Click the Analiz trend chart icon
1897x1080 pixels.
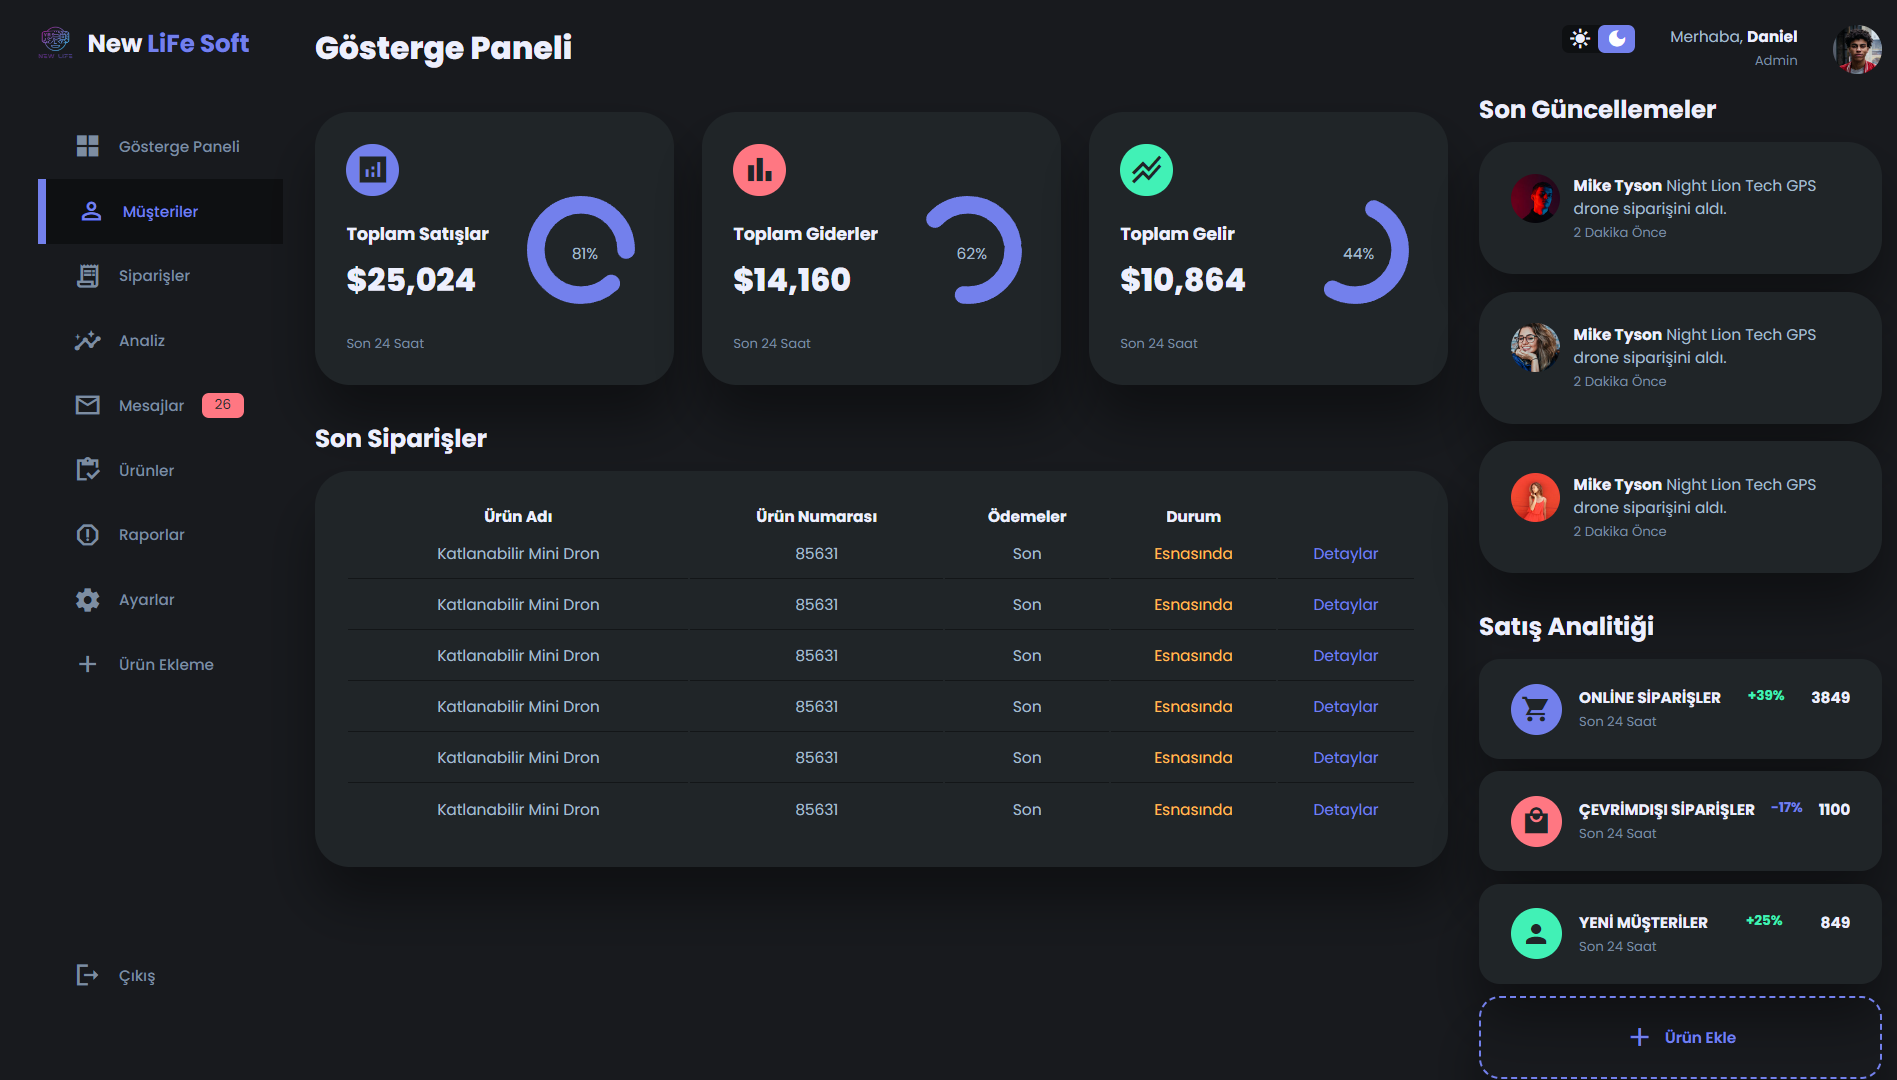click(x=88, y=340)
